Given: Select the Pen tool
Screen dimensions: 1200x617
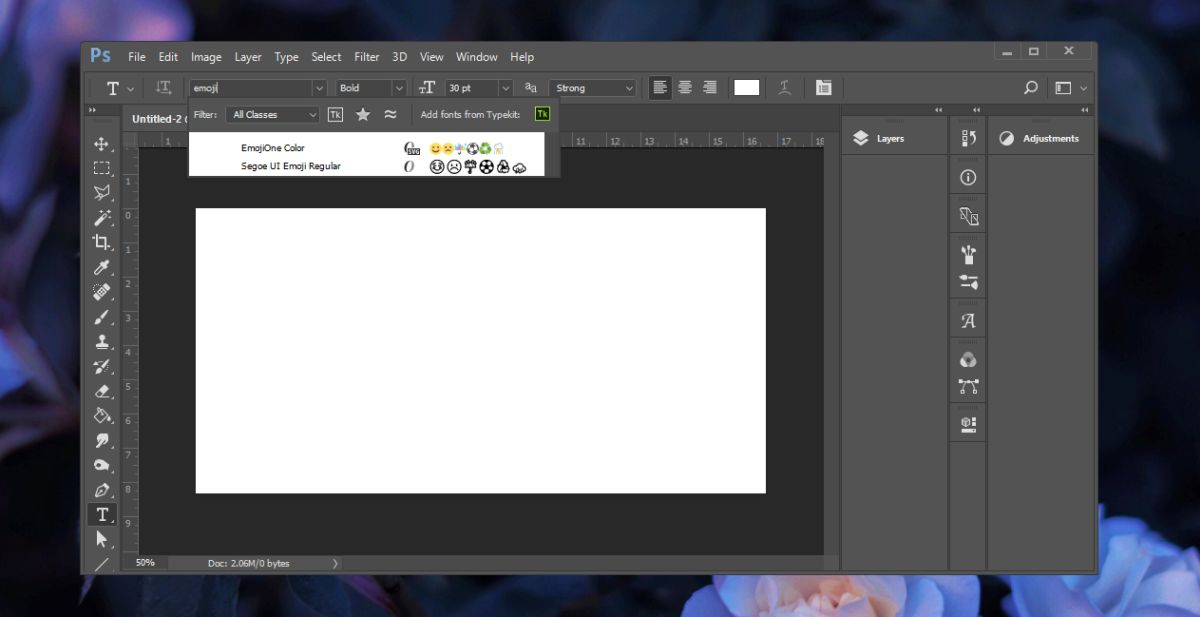Looking at the screenshot, I should point(101,490).
